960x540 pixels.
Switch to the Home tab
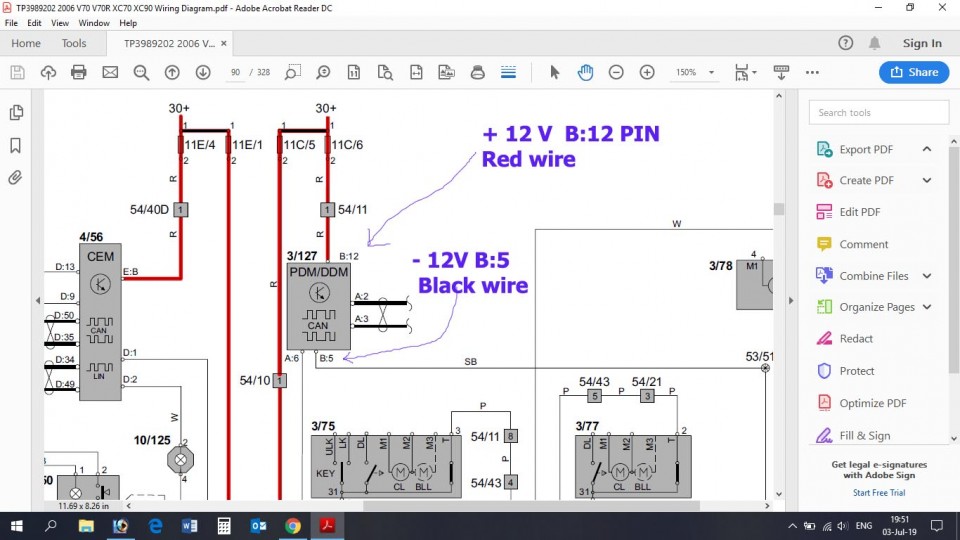coord(26,43)
